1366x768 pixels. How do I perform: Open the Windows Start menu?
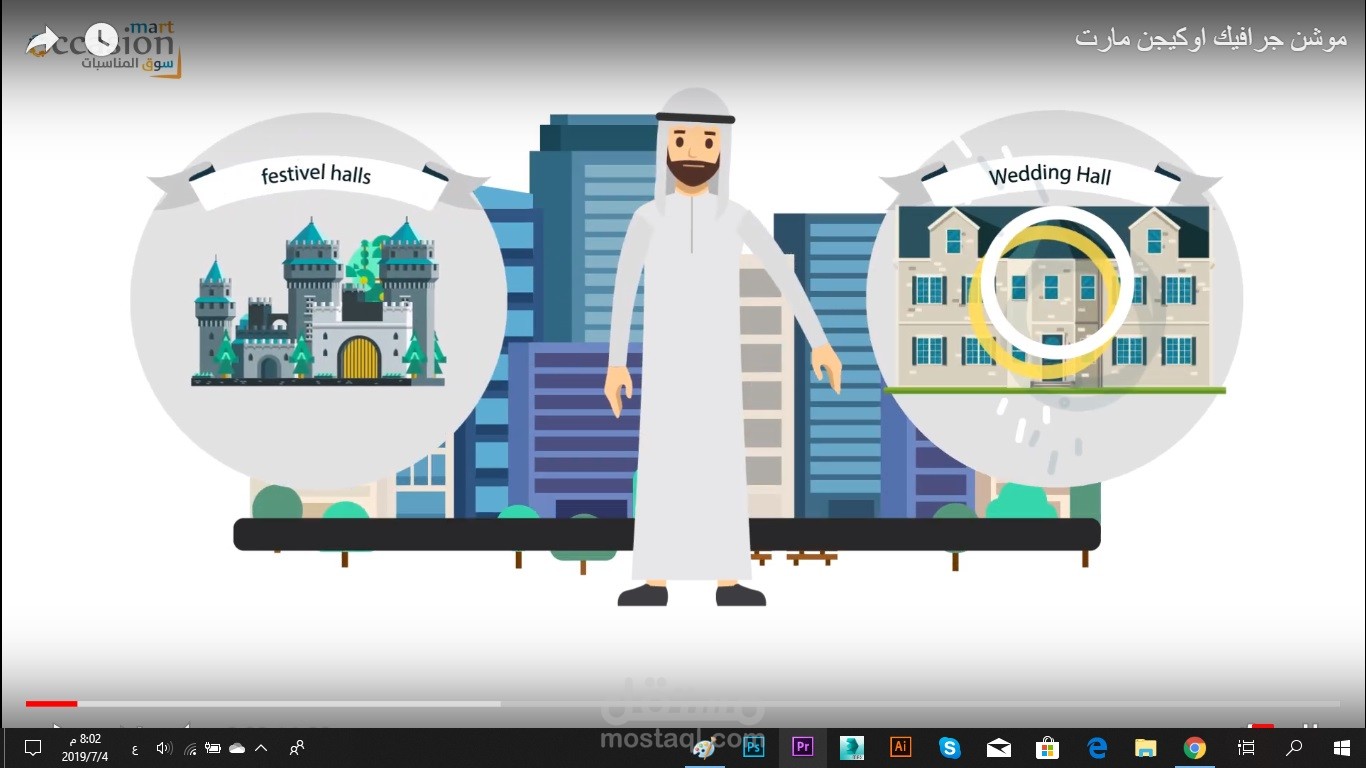1342,747
